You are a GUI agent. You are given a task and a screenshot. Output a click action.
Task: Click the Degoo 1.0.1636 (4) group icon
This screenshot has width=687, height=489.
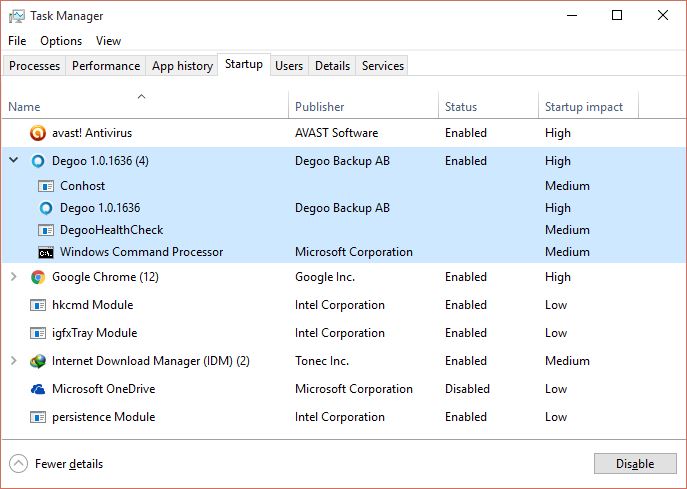point(38,161)
